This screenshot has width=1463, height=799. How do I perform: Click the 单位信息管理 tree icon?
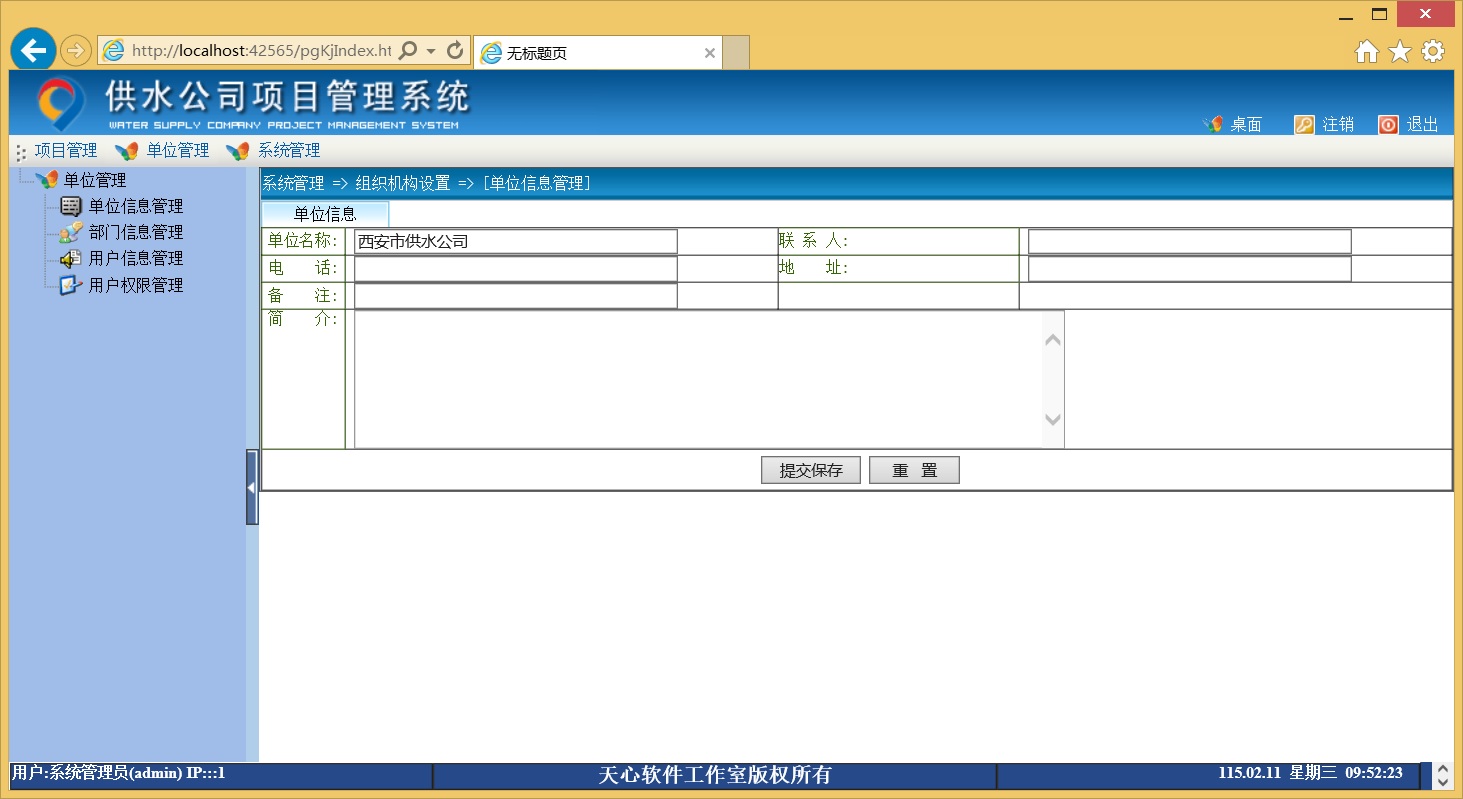tap(70, 207)
